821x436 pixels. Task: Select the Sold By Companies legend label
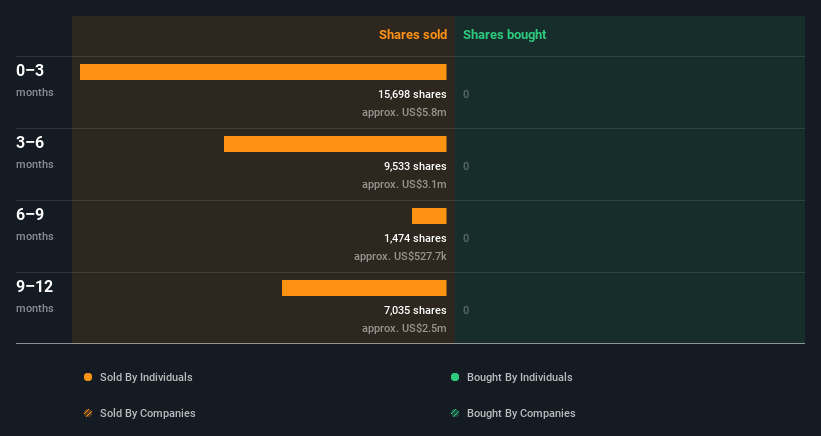(148, 413)
